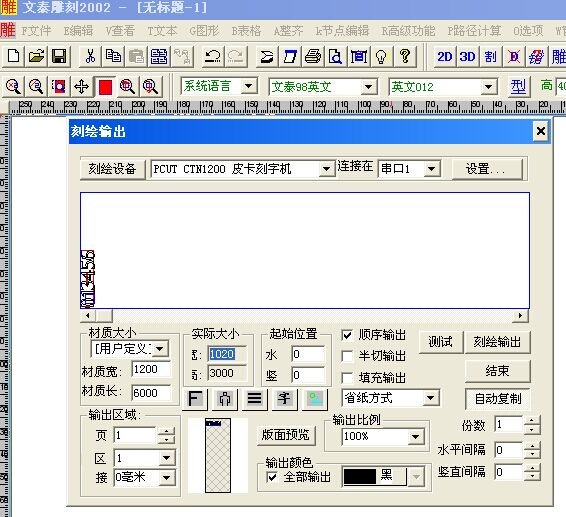Click the 刻绘输出 output button
566x517 pixels.
(x=497, y=342)
